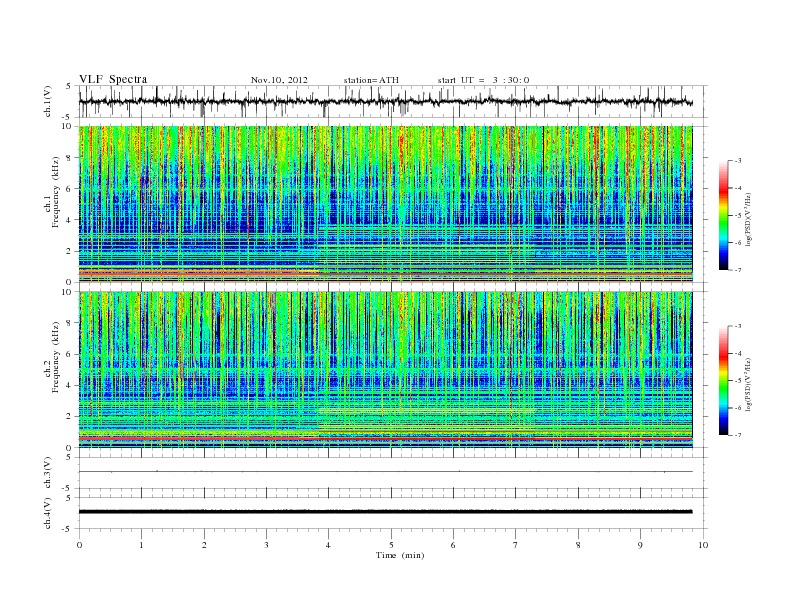Click the ch.4 thick trace panel
This screenshot has height=612, width=792.
pyautogui.click(x=393, y=513)
